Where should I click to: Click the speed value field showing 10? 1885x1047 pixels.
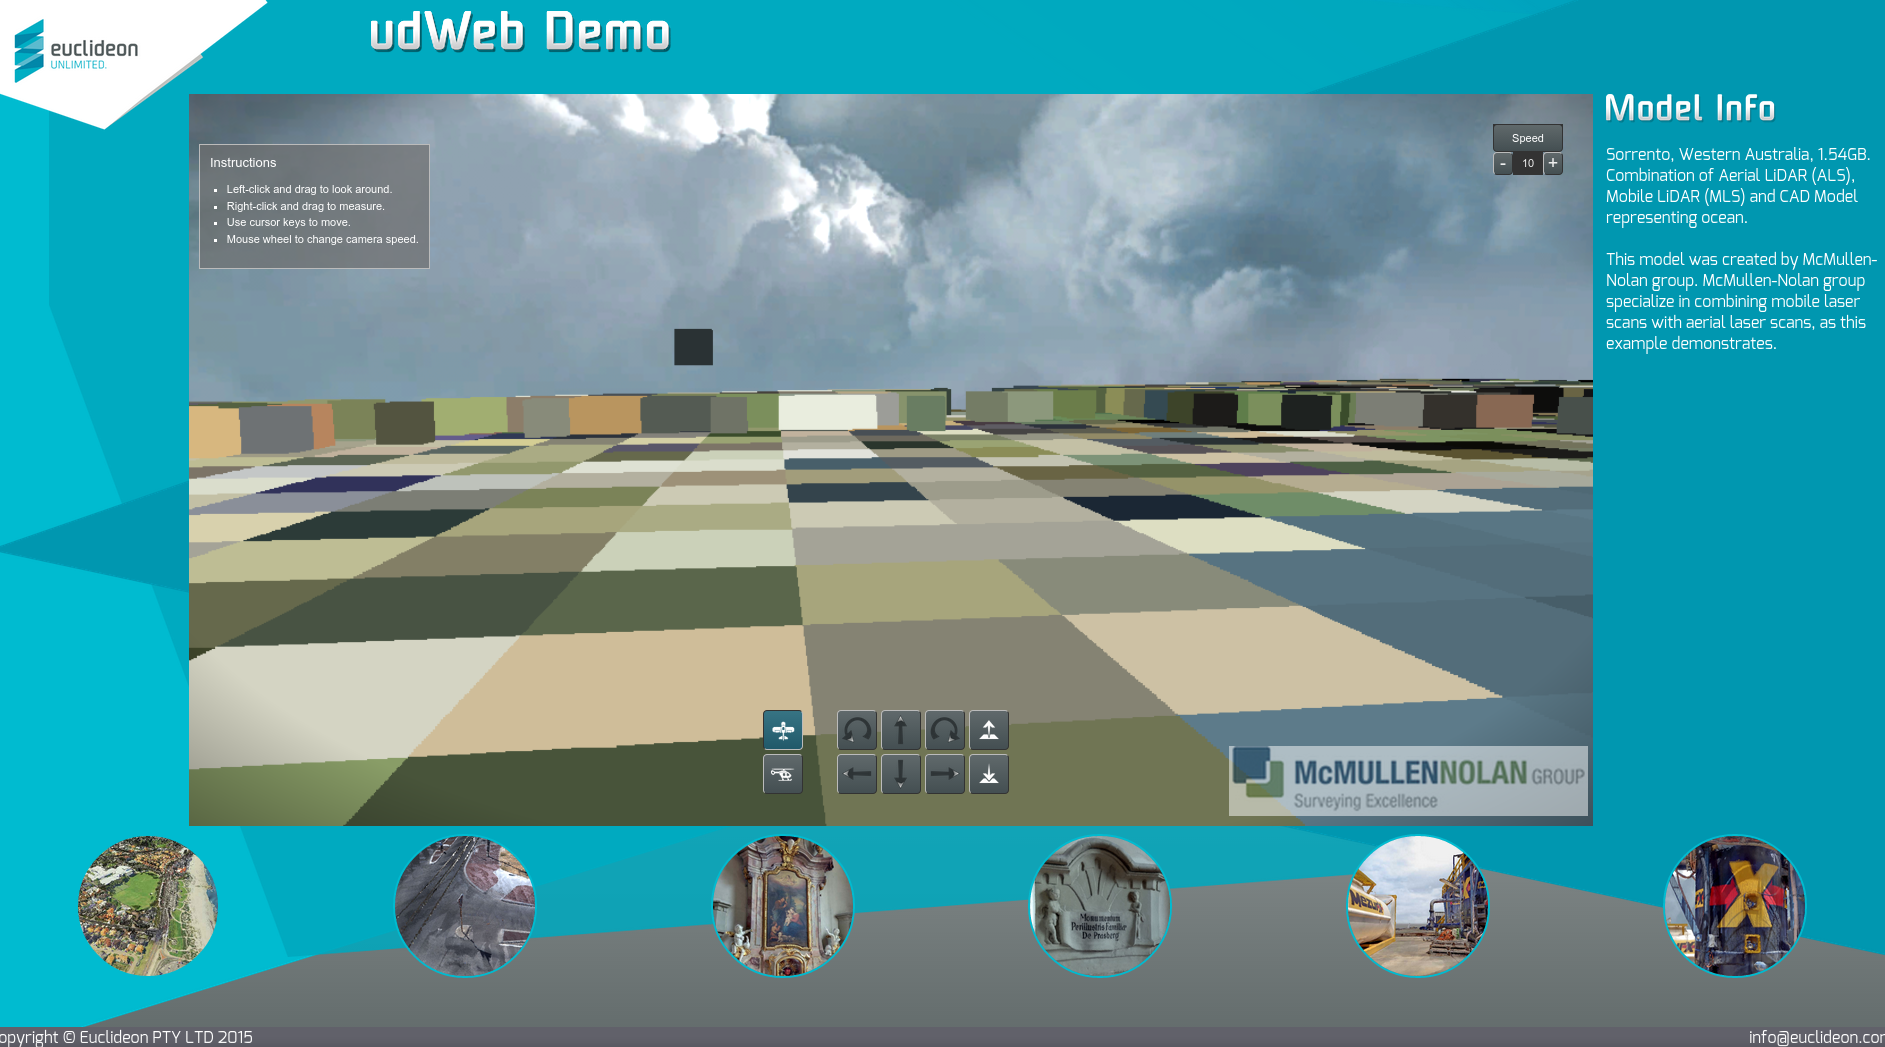(x=1528, y=163)
